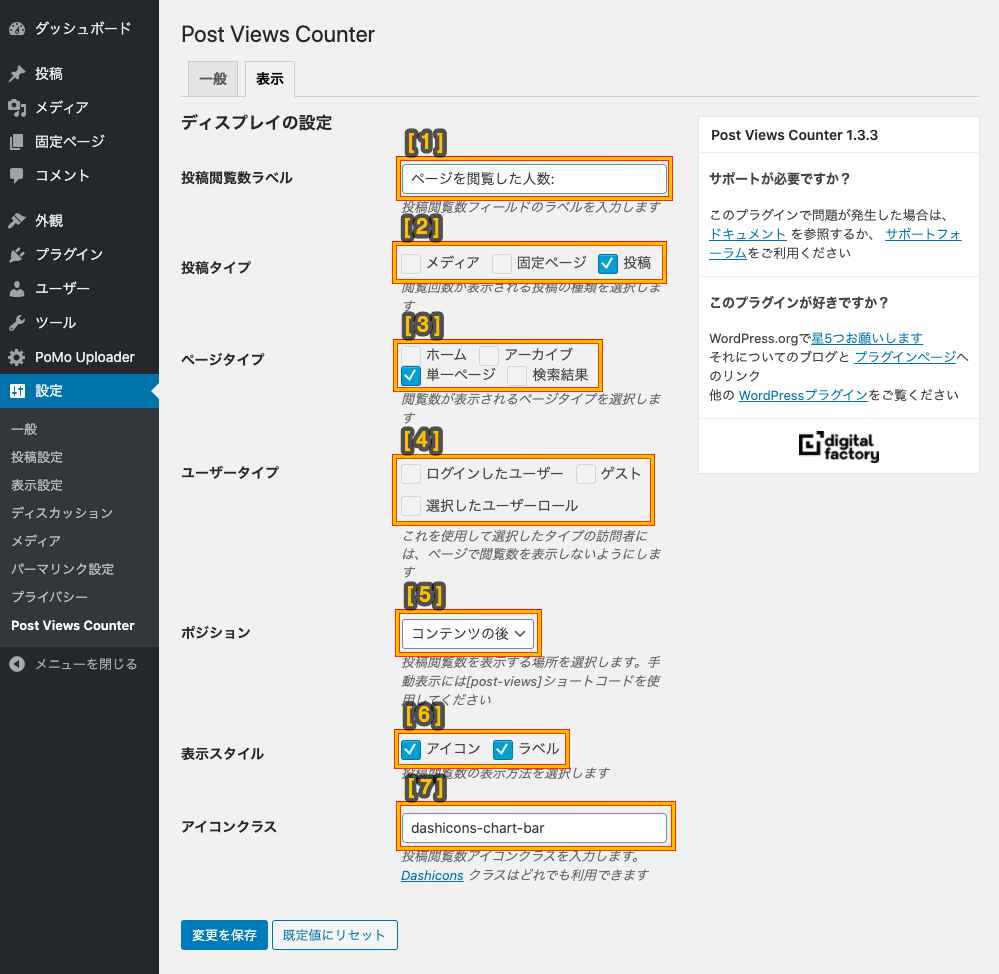Open 表示設定 in settings submenu
This screenshot has width=999, height=974.
[x=37, y=485]
